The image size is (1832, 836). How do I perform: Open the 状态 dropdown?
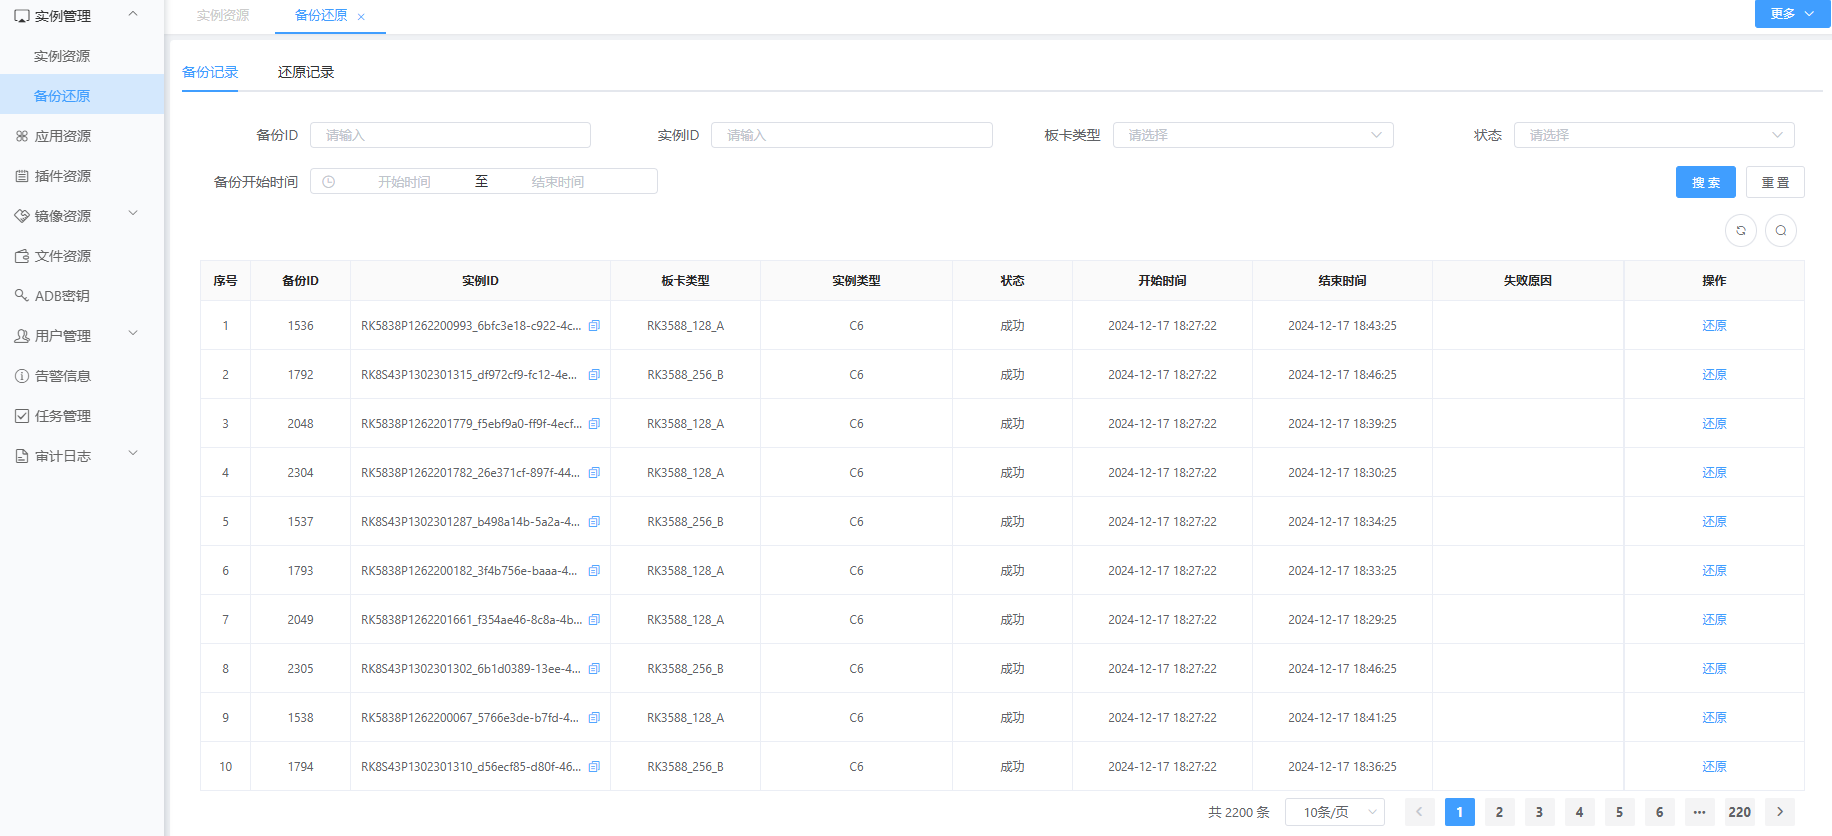pyautogui.click(x=1654, y=135)
